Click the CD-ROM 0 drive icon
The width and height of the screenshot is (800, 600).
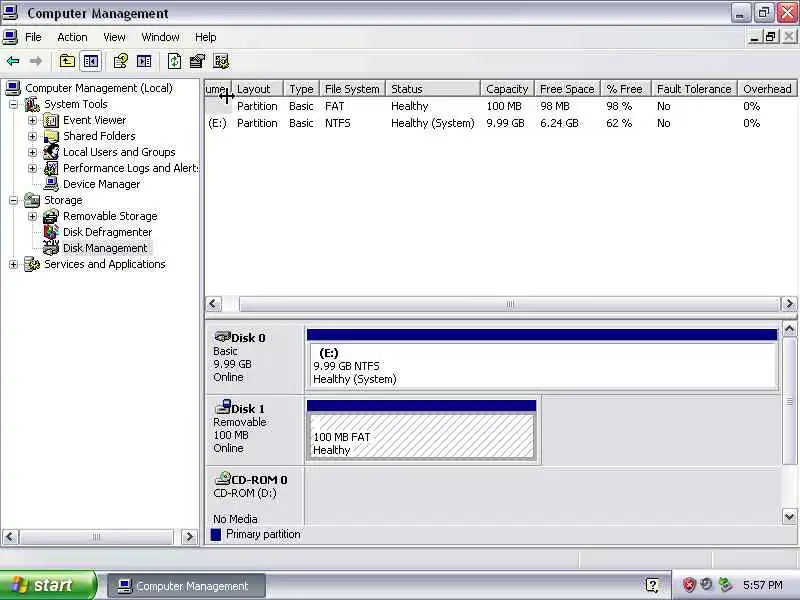tap(223, 478)
